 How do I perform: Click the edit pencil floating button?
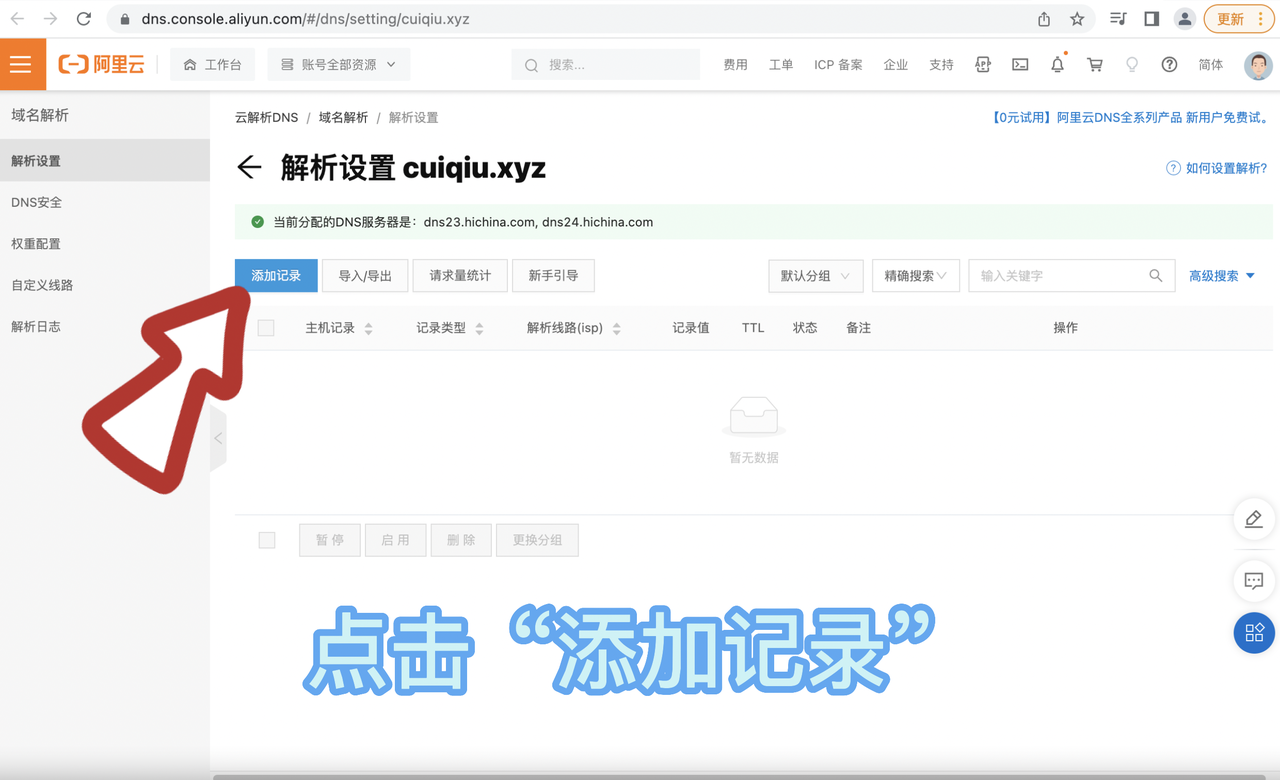click(1254, 519)
